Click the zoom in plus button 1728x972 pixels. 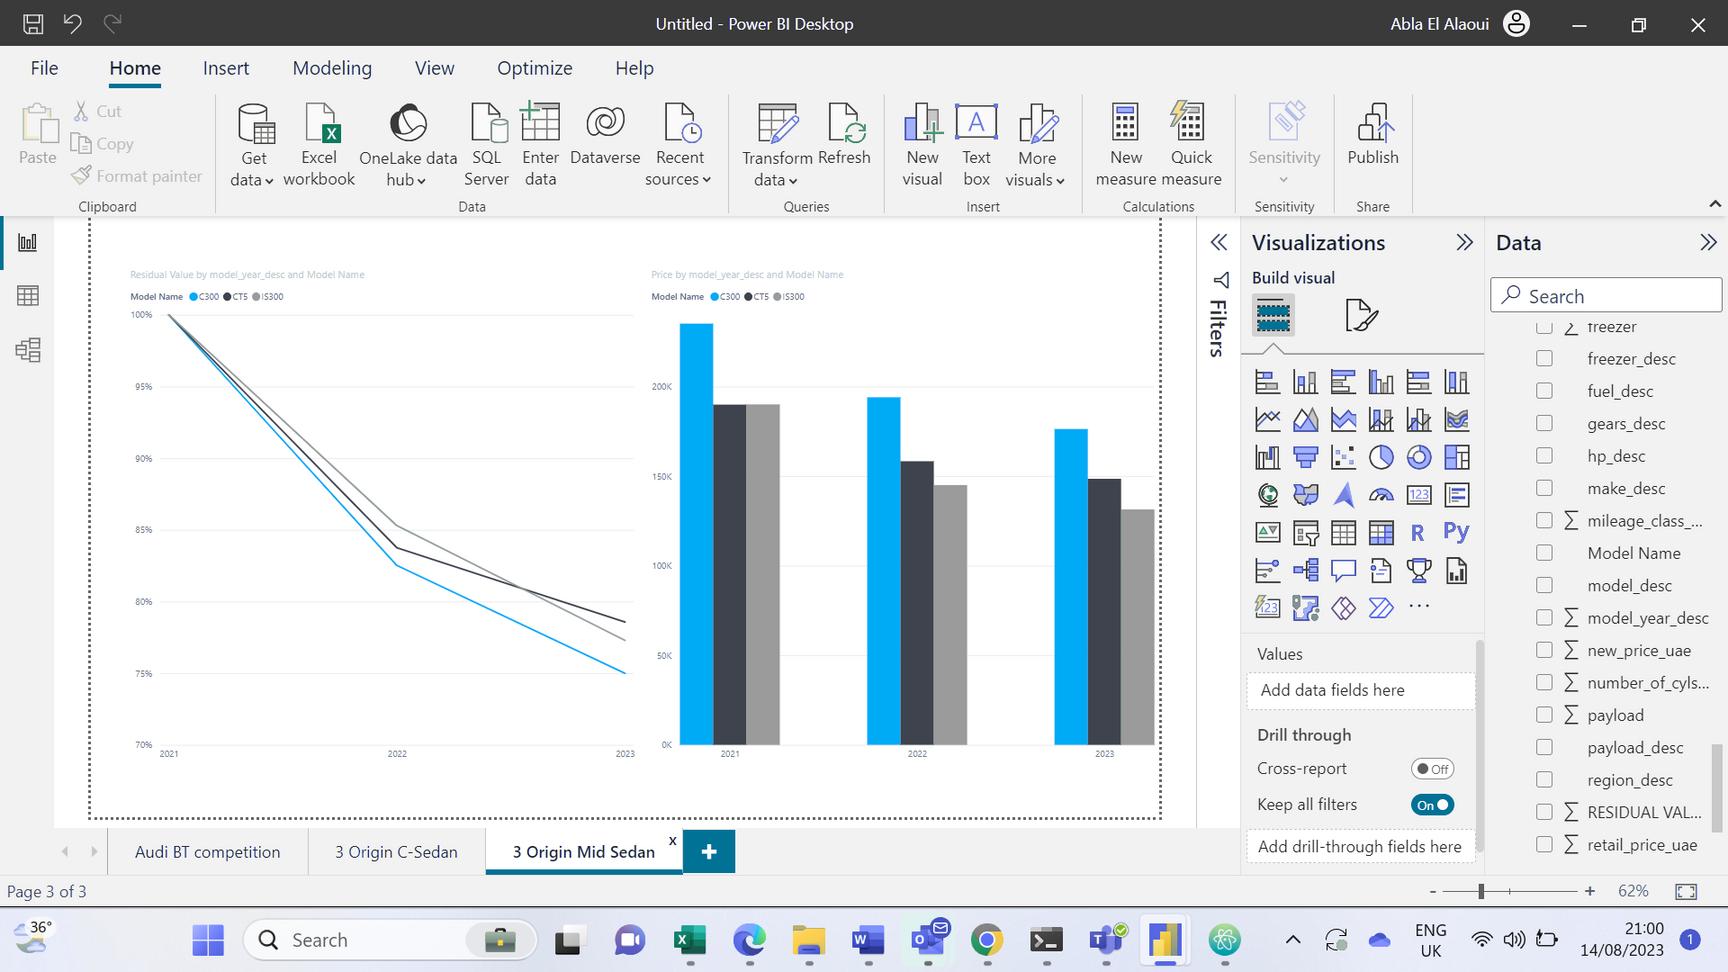coord(1590,891)
